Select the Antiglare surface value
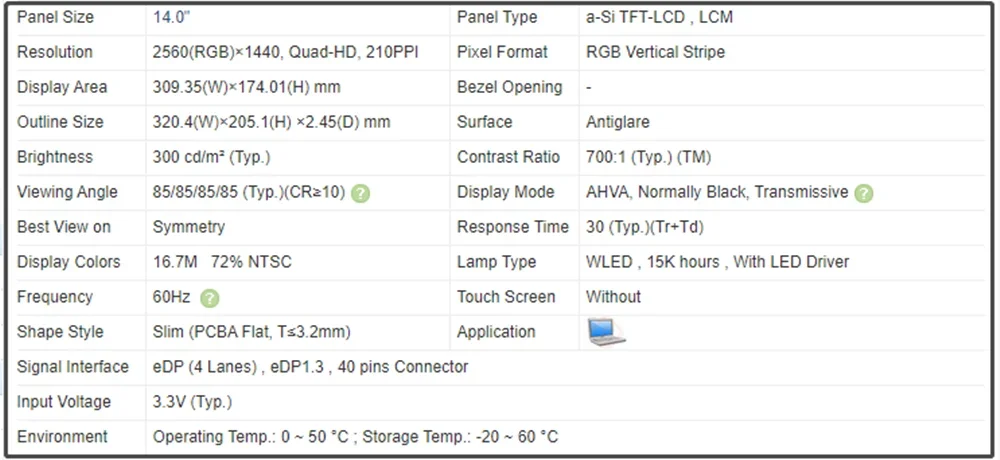1000x460 pixels. pyautogui.click(x=617, y=122)
